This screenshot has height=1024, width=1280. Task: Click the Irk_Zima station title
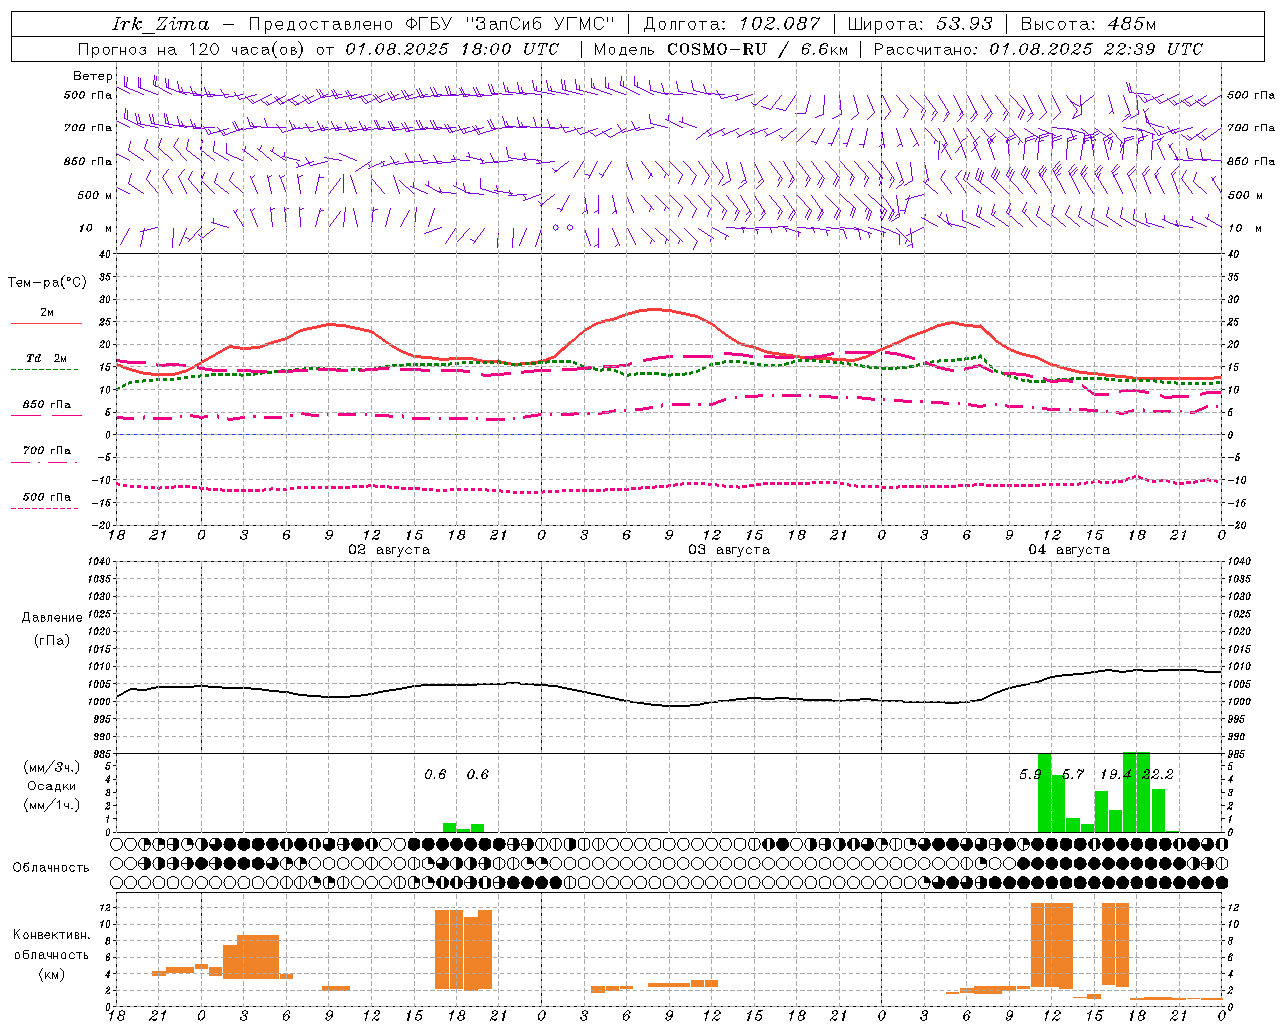(x=161, y=24)
